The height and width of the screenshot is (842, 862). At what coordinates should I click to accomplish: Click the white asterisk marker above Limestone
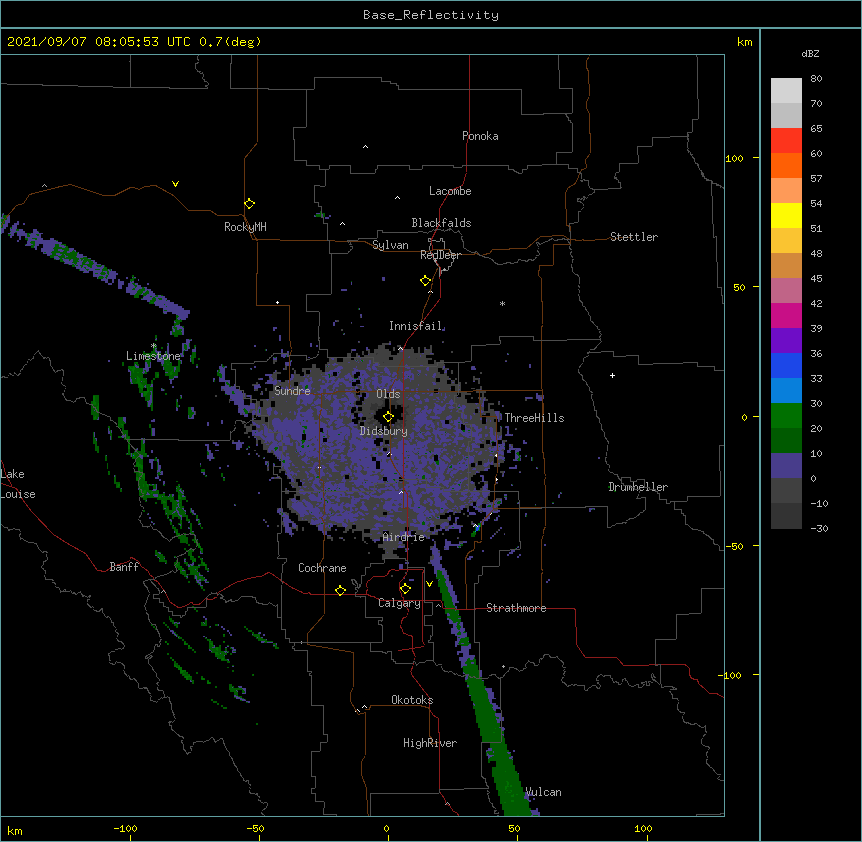point(153,346)
